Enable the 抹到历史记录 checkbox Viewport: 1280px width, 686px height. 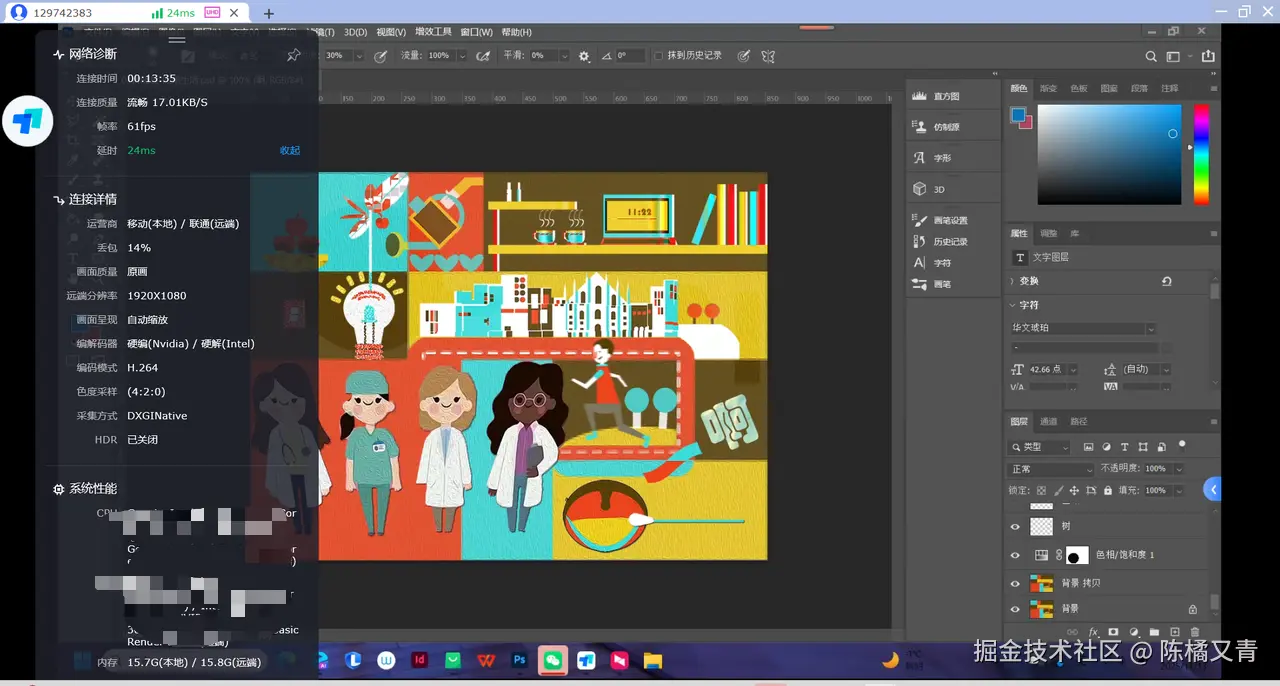tap(658, 56)
